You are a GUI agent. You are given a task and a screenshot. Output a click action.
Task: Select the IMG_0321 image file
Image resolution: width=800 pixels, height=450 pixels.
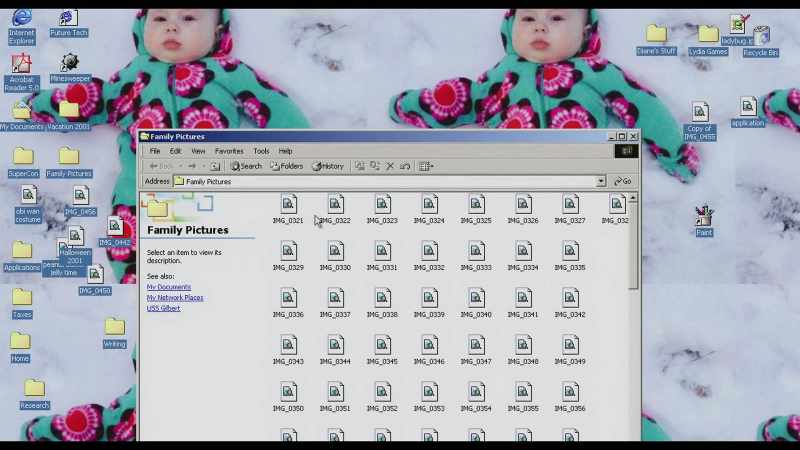tap(288, 209)
